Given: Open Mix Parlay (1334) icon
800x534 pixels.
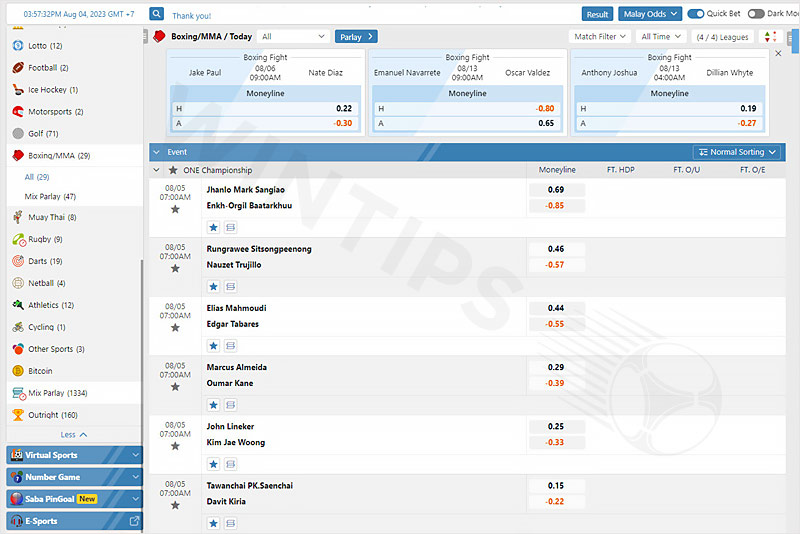Looking at the screenshot, I should point(19,393).
